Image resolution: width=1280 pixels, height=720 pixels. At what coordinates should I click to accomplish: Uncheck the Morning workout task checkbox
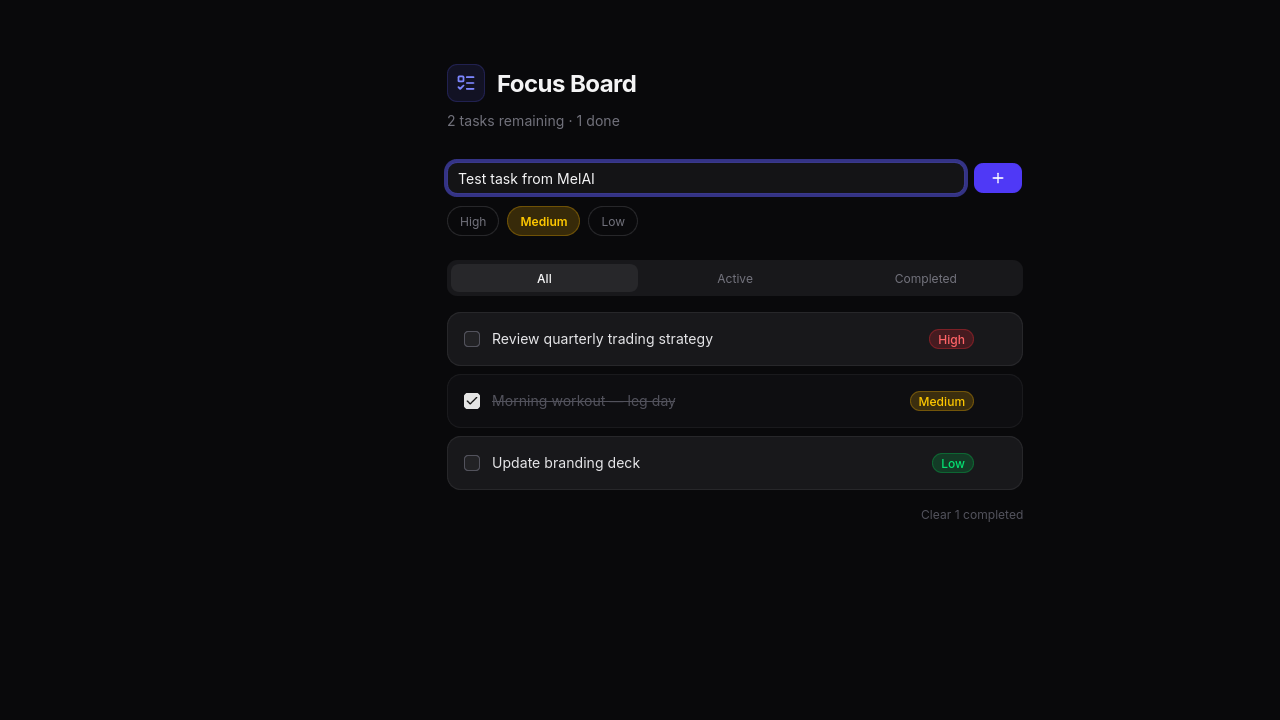coord(472,401)
